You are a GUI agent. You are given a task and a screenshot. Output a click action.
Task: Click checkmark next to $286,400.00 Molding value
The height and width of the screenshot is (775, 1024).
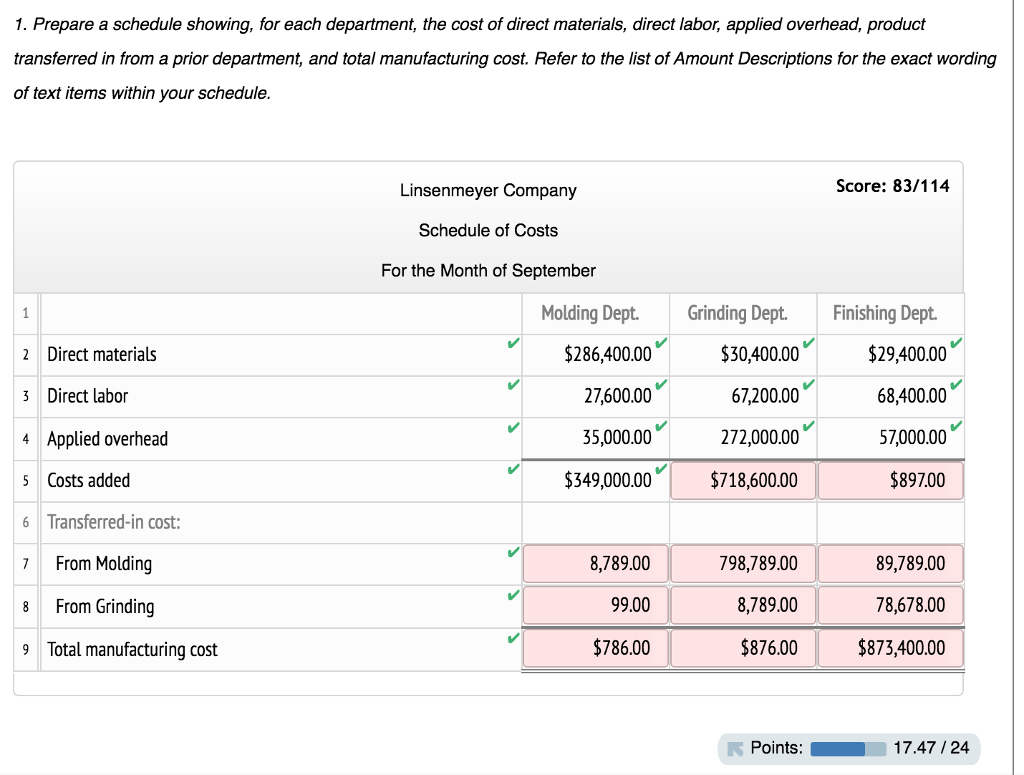(x=662, y=343)
